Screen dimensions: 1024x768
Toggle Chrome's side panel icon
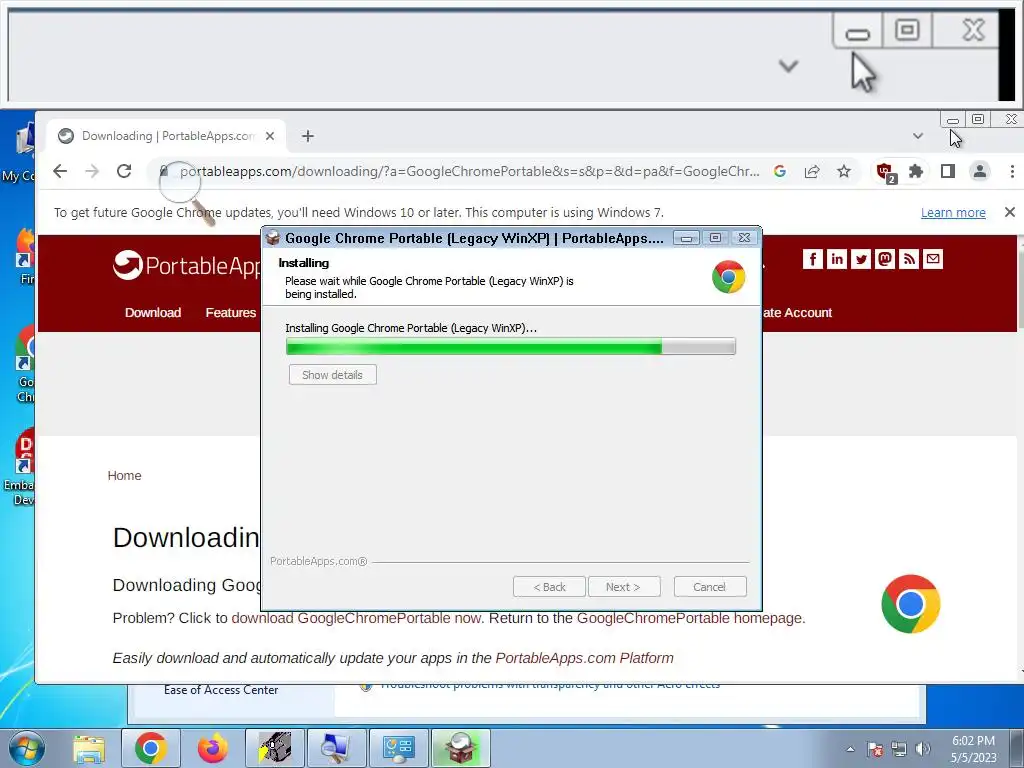coord(948,171)
